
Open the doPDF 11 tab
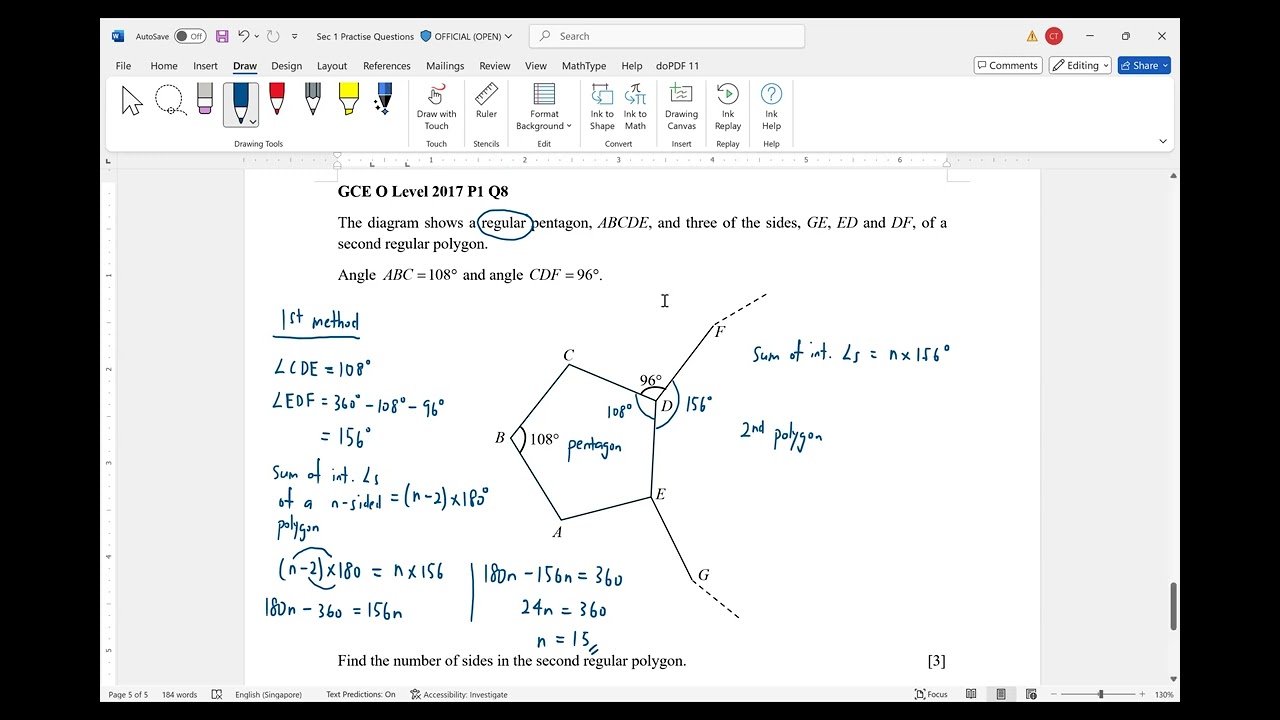click(678, 66)
